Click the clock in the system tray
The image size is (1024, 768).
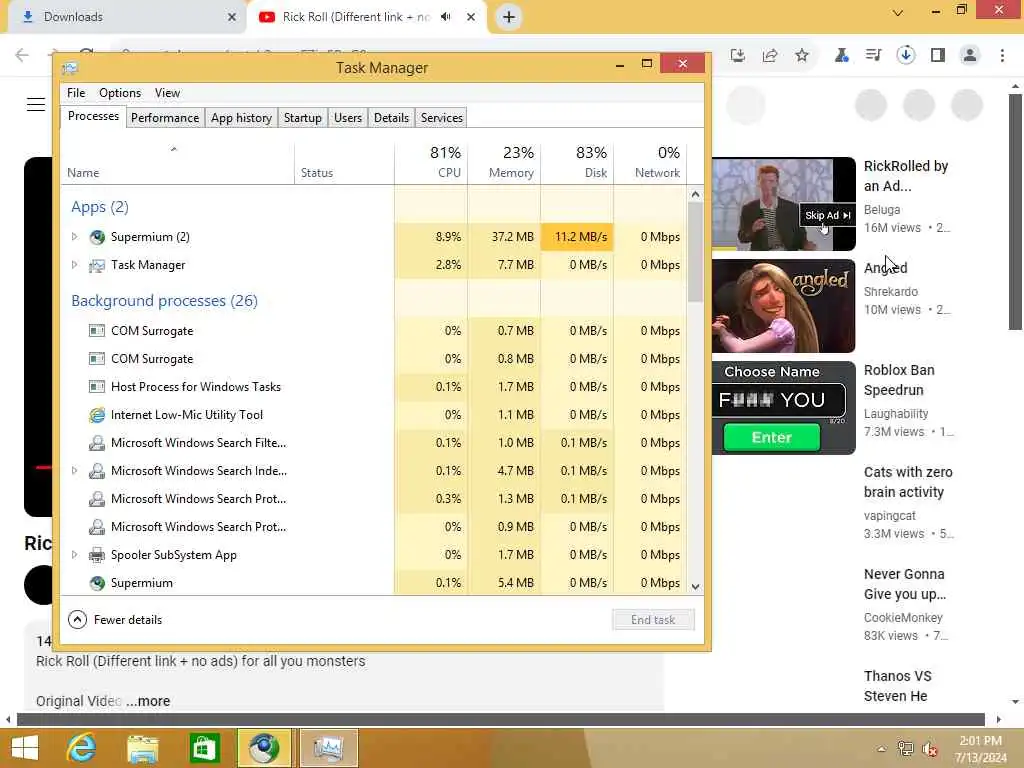[980, 748]
